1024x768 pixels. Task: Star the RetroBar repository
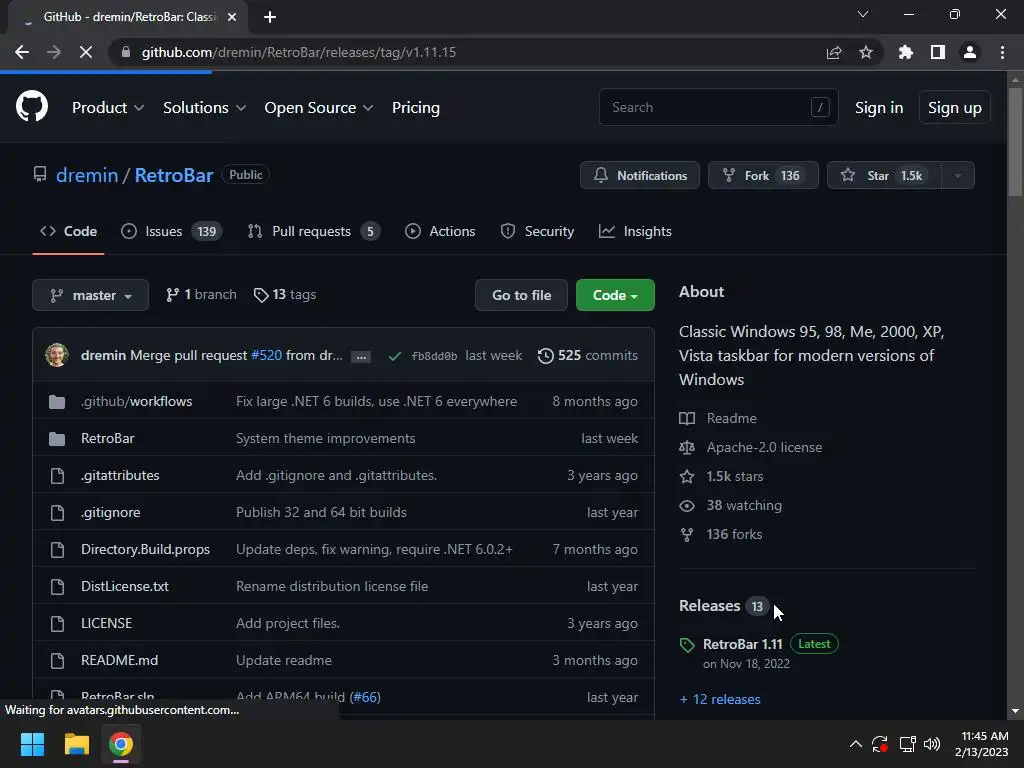click(884, 175)
